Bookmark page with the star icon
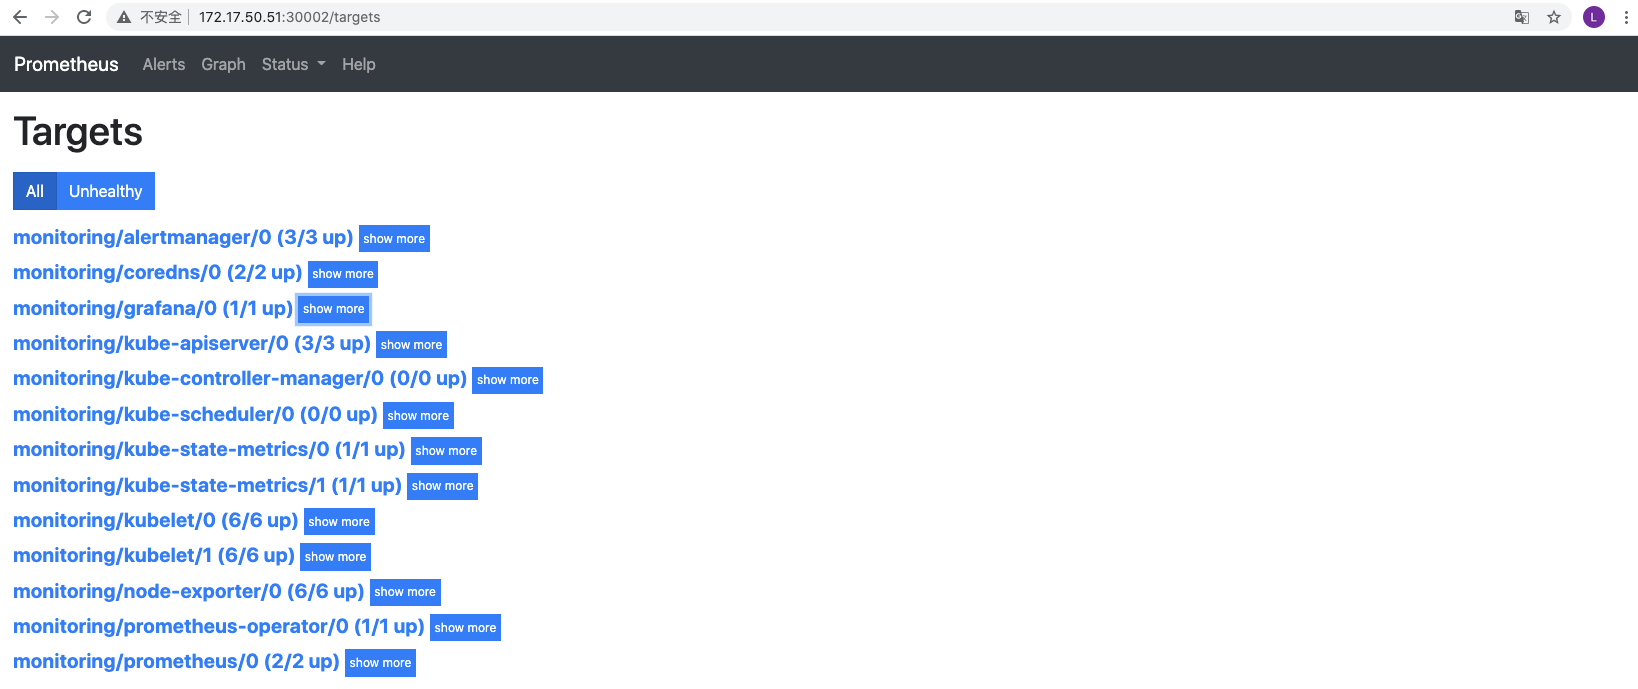 tap(1554, 17)
